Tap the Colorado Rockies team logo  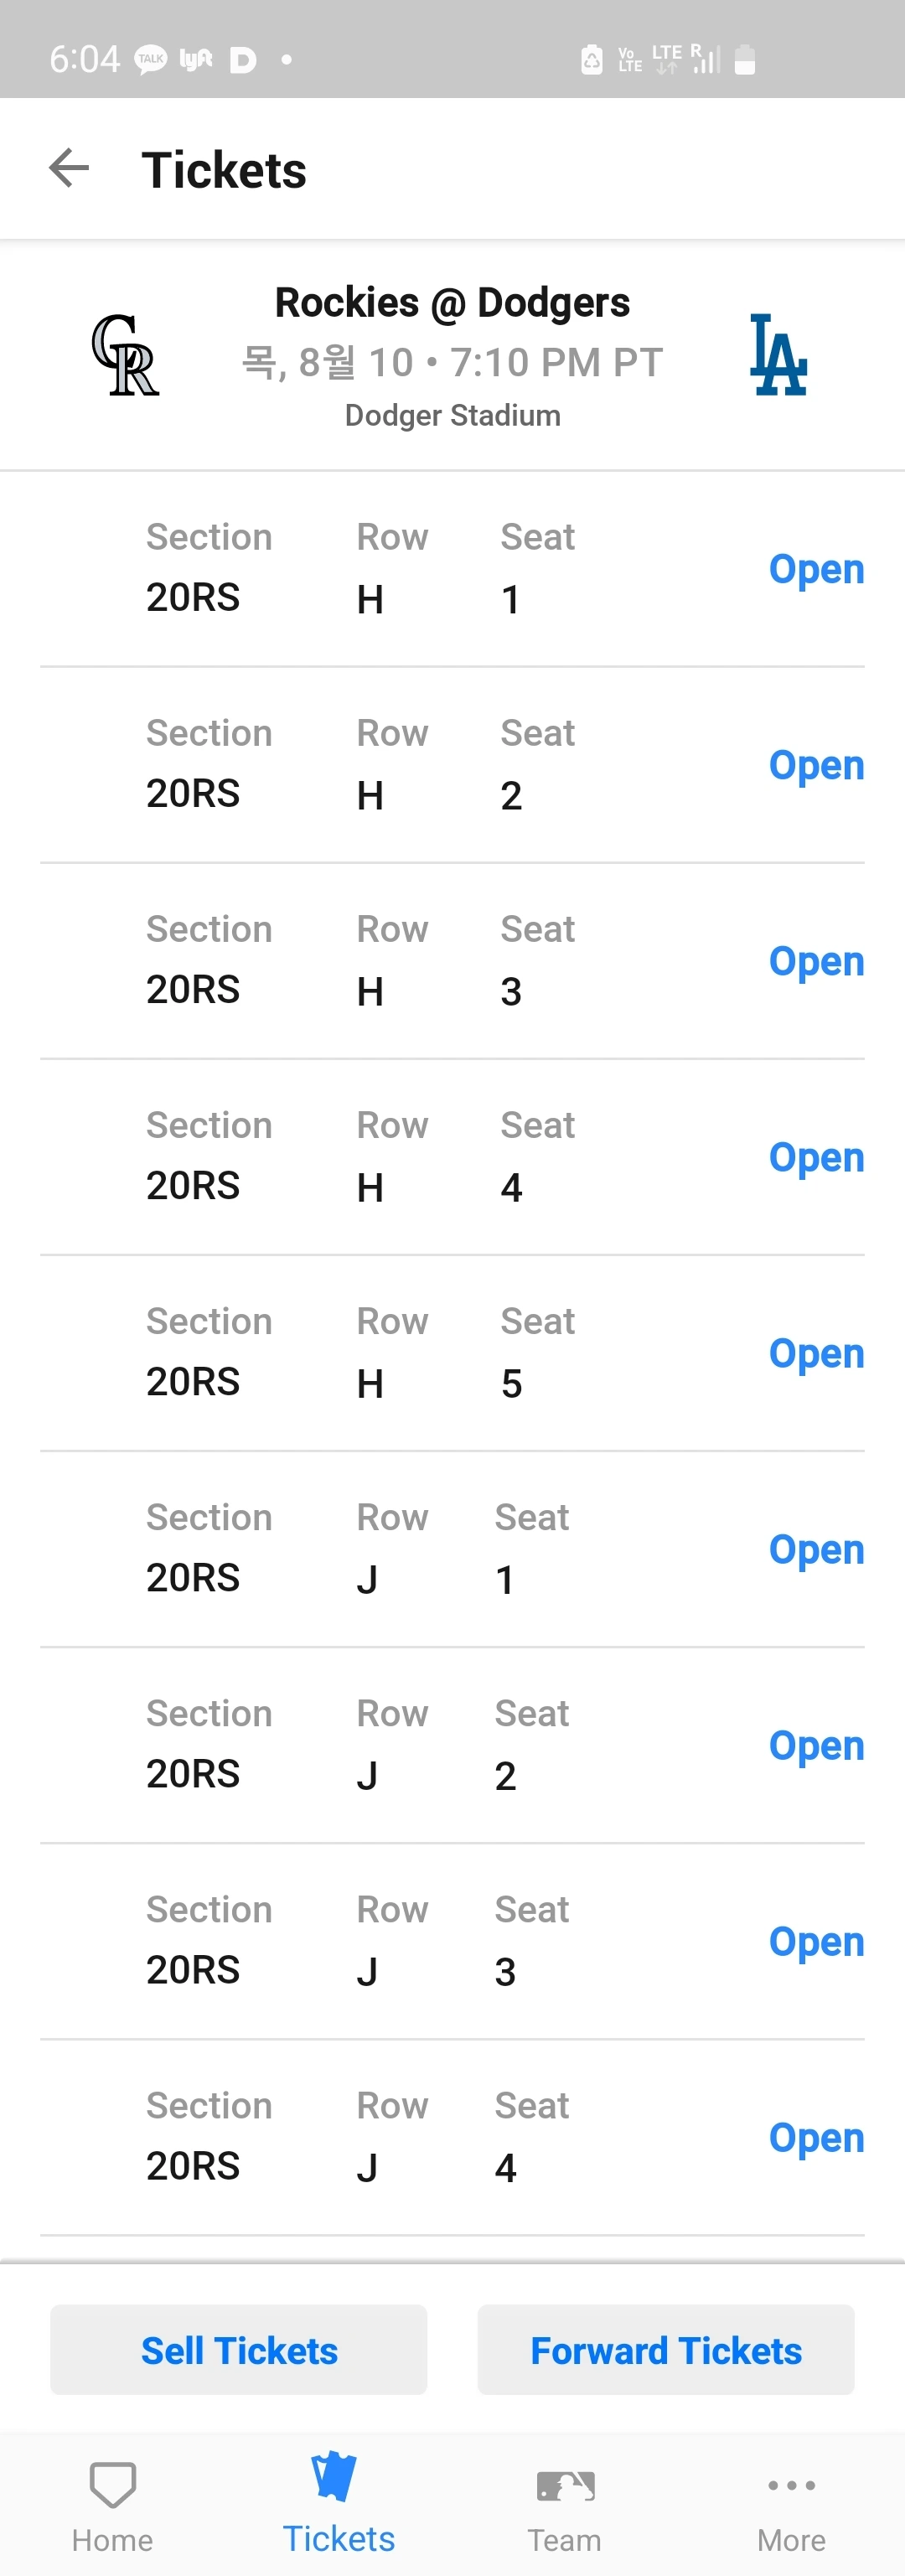125,355
